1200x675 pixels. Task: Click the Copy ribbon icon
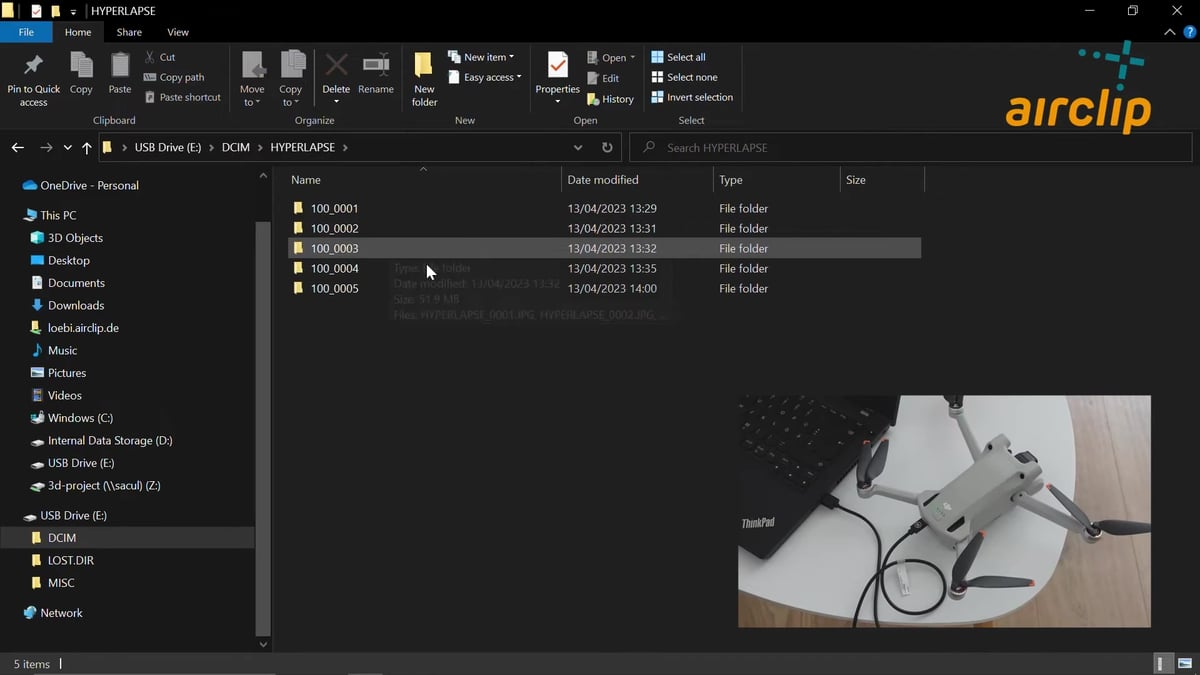pyautogui.click(x=81, y=66)
